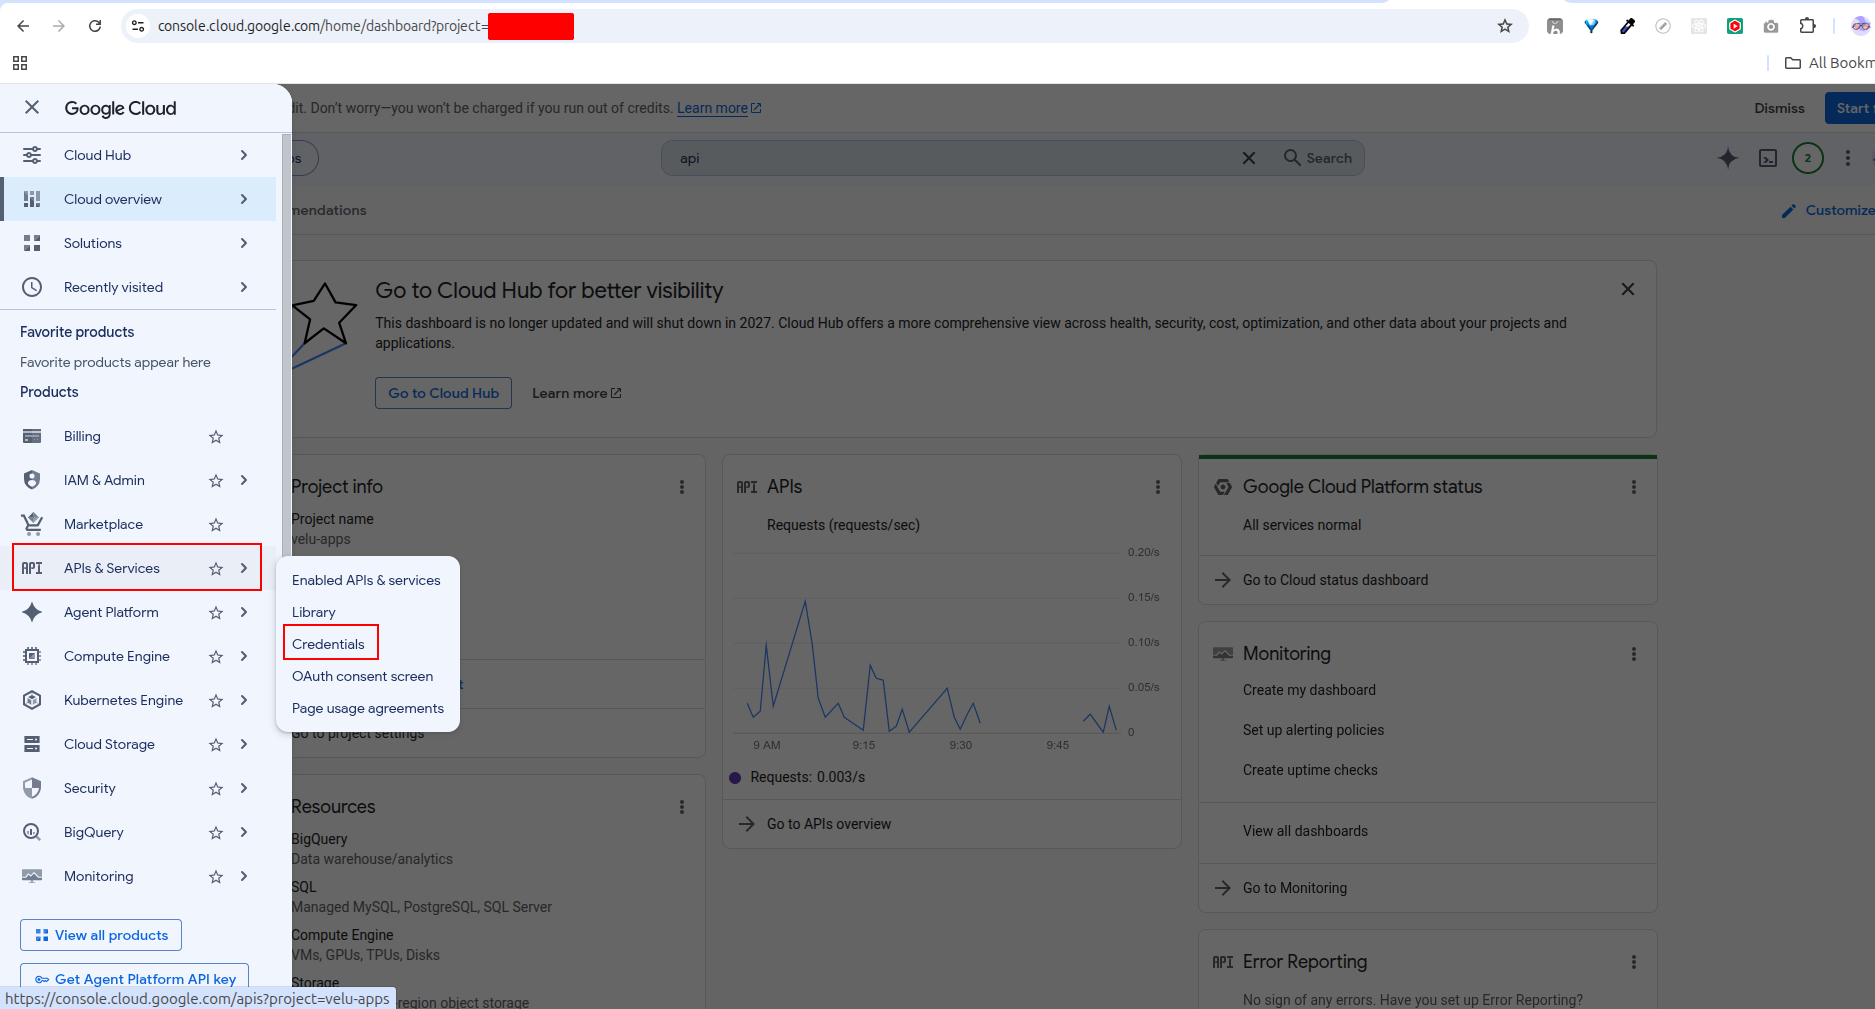Star APIs & Services as favorite
Viewport: 1875px width, 1009px height.
(x=216, y=568)
